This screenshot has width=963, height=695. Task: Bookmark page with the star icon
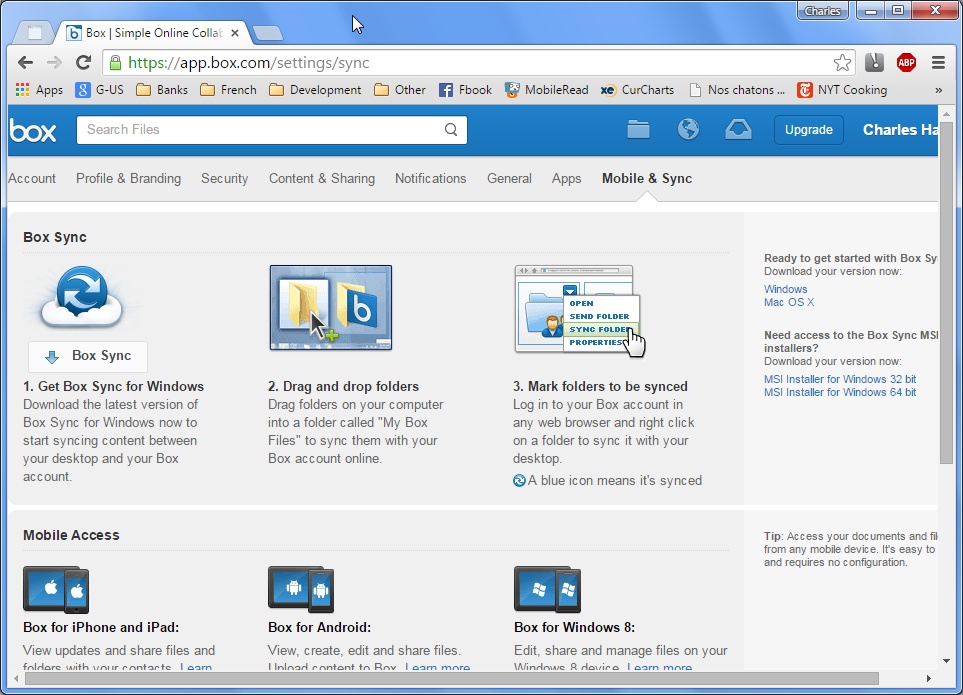click(x=842, y=63)
